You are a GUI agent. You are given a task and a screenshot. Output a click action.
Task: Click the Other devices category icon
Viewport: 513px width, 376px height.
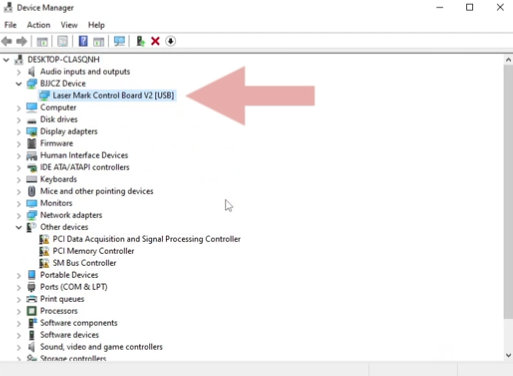pos(31,227)
